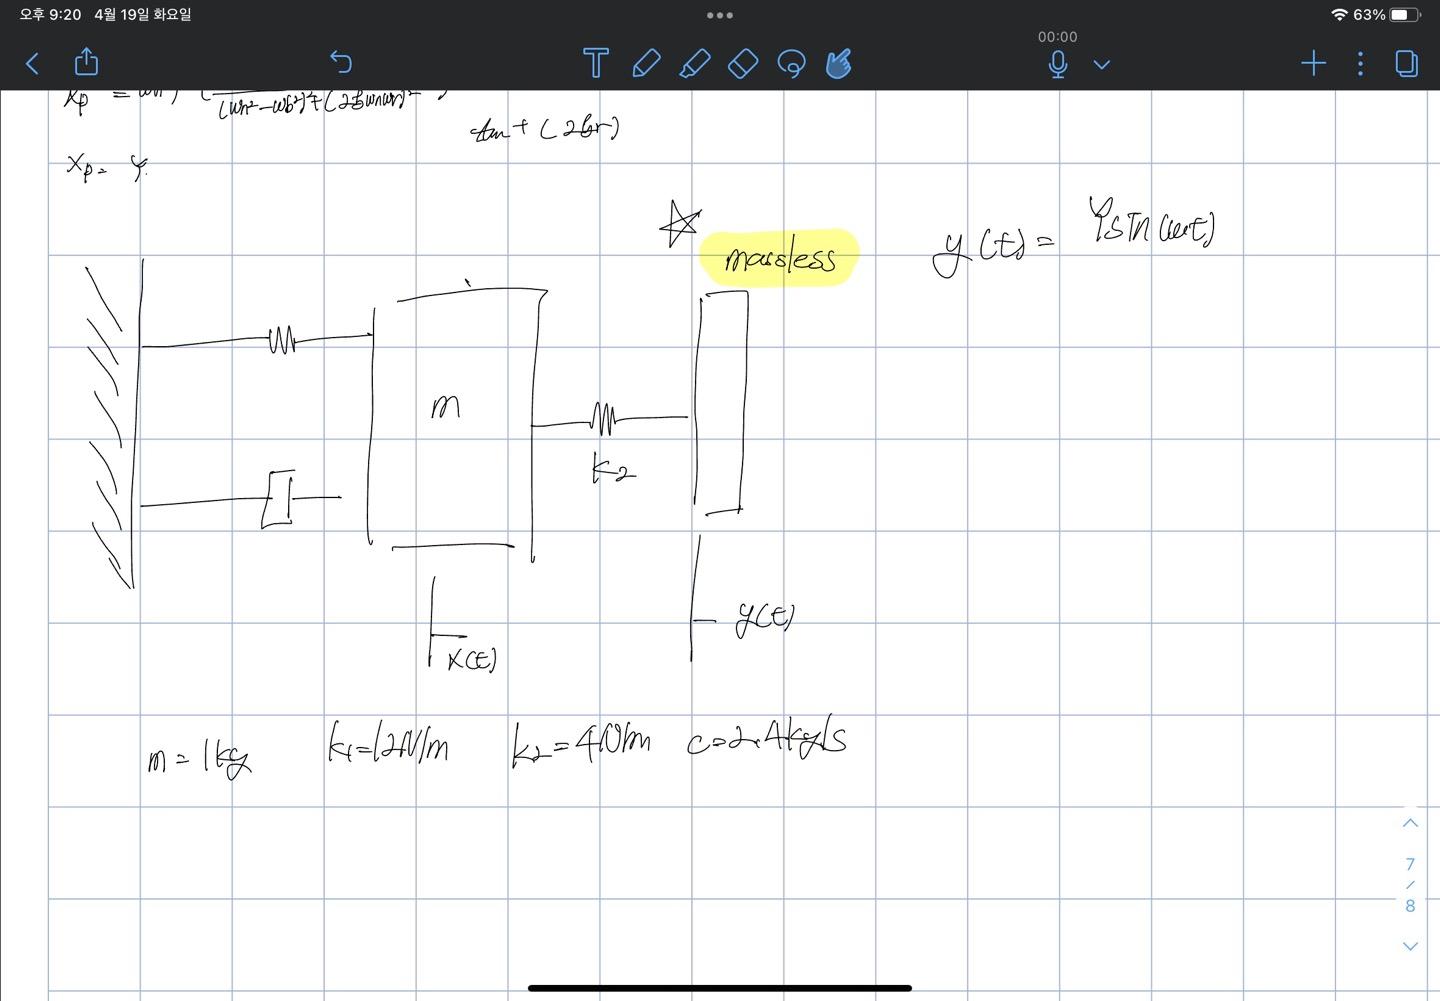Screen dimensions: 1440x1001
Task: Expand the recording options chevron
Action: coord(1101,64)
